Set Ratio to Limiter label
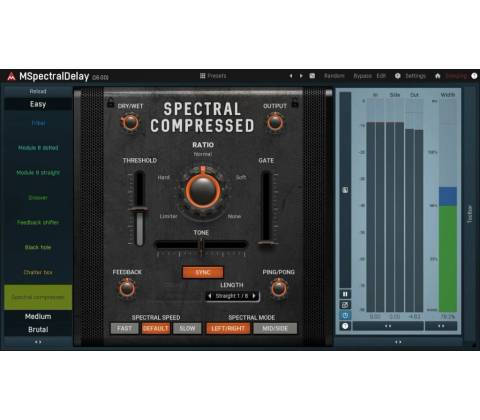 tap(168, 216)
